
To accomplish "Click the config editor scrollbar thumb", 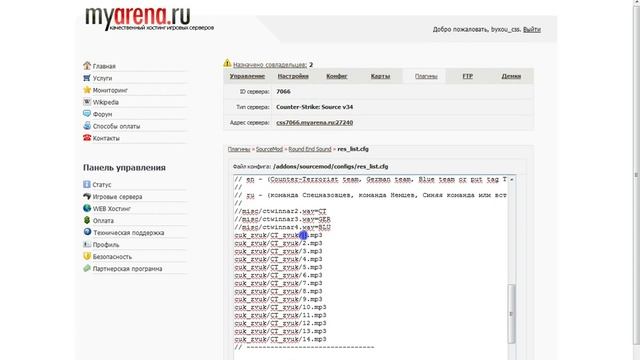I will (x=511, y=313).
